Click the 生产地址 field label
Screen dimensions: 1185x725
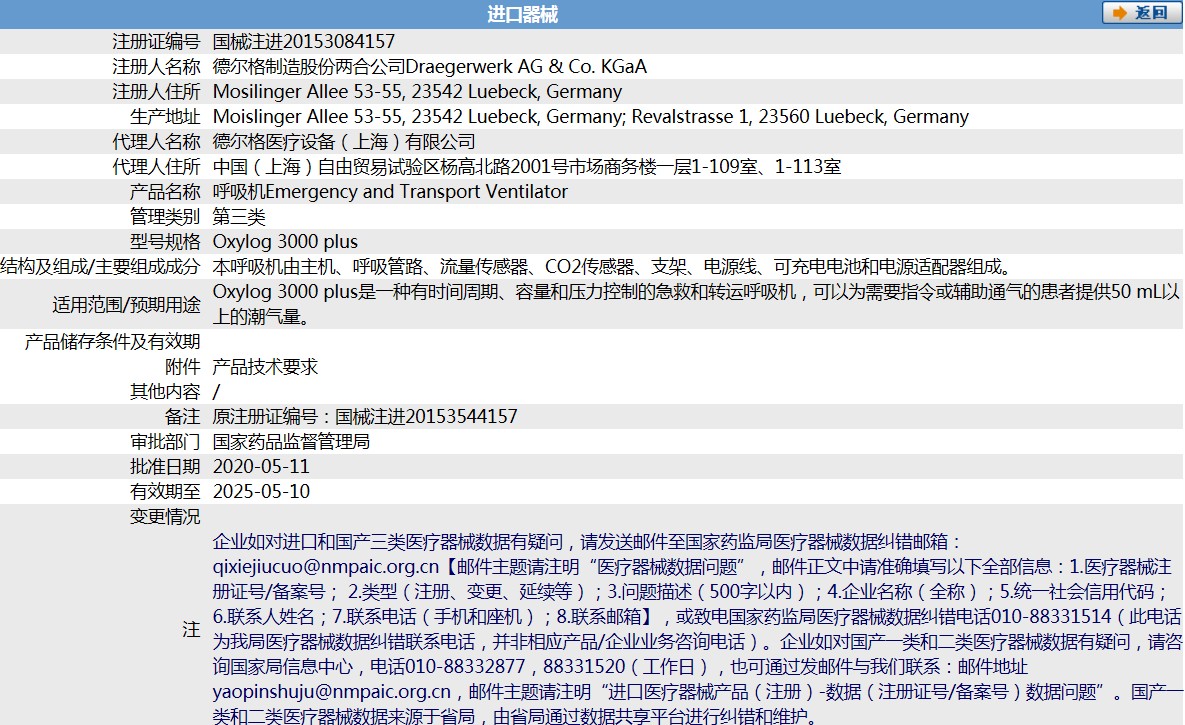[165, 116]
